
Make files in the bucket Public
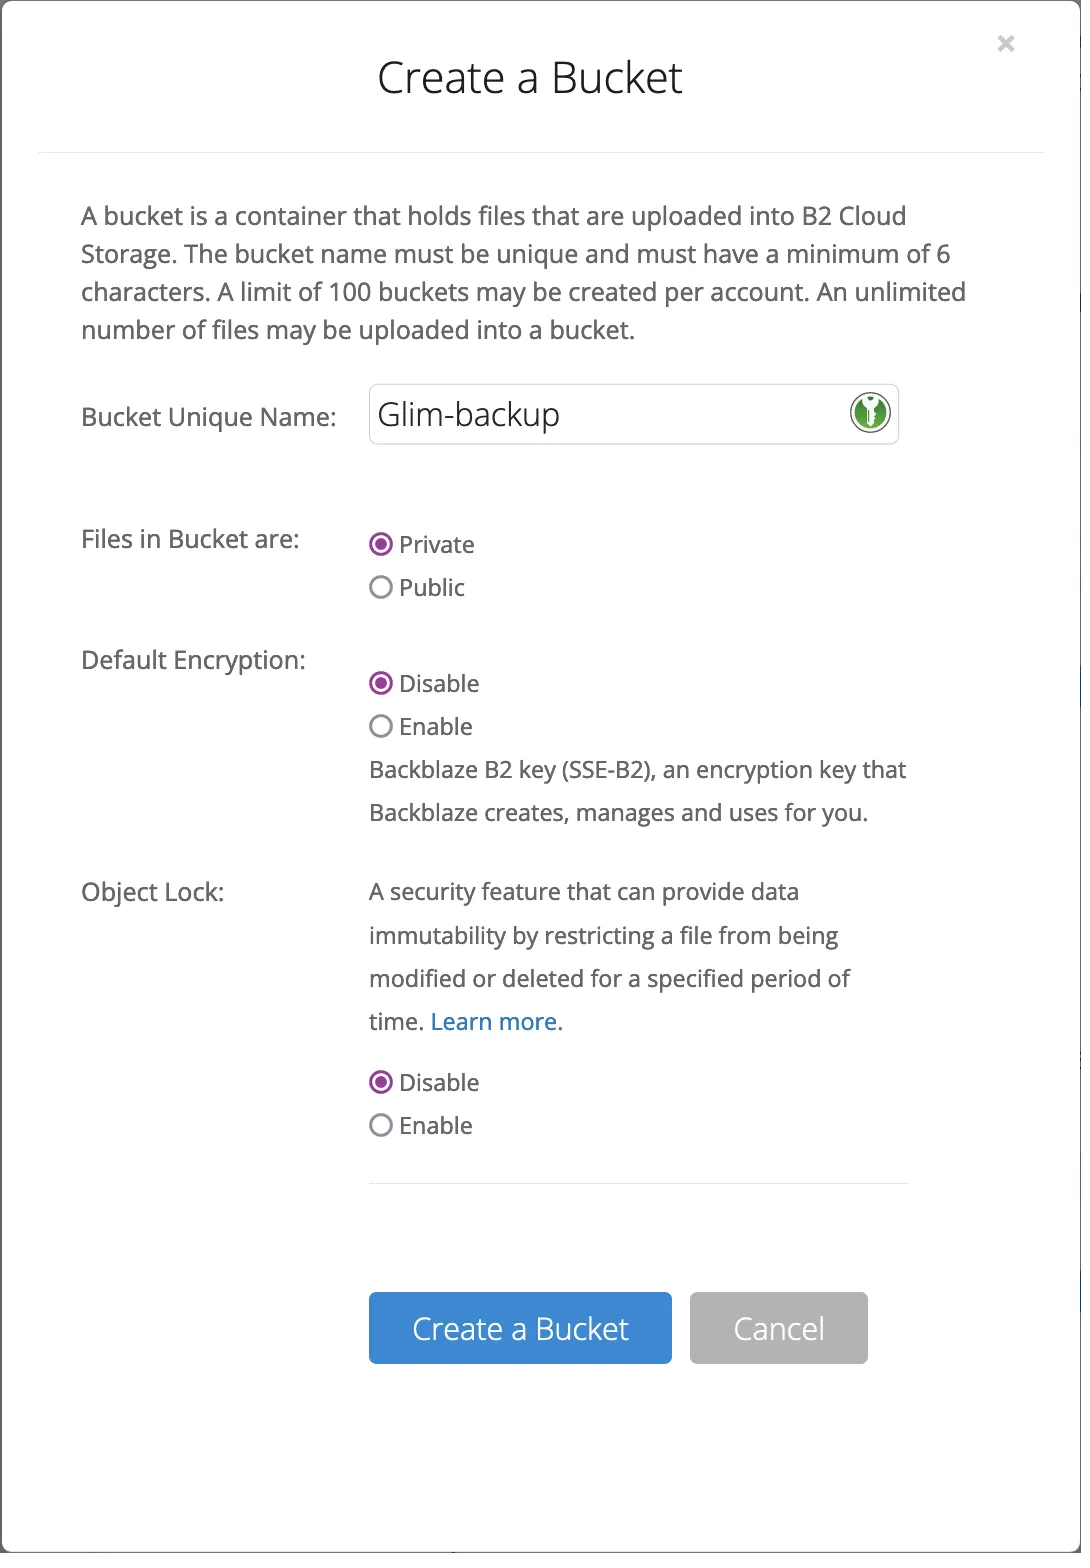click(x=380, y=587)
